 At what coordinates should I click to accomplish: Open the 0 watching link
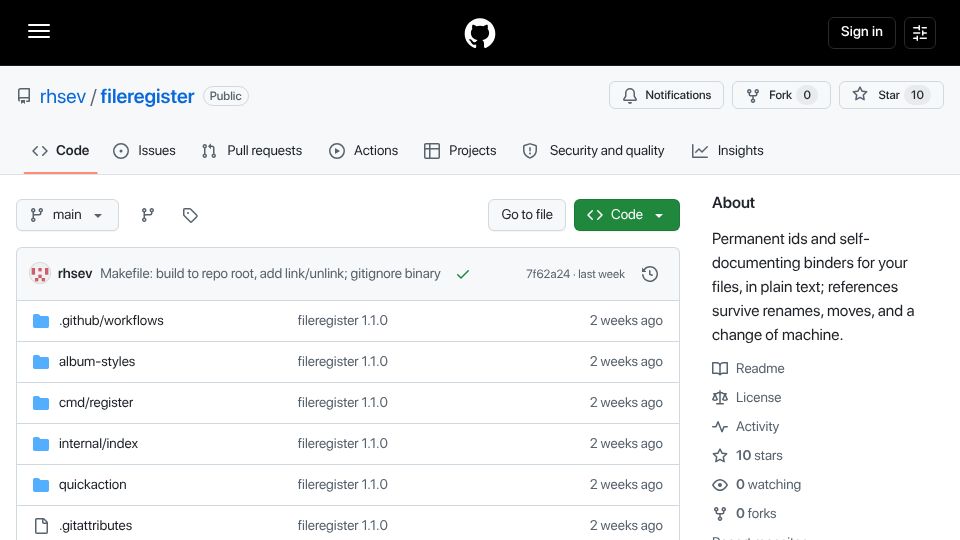pyautogui.click(x=756, y=485)
